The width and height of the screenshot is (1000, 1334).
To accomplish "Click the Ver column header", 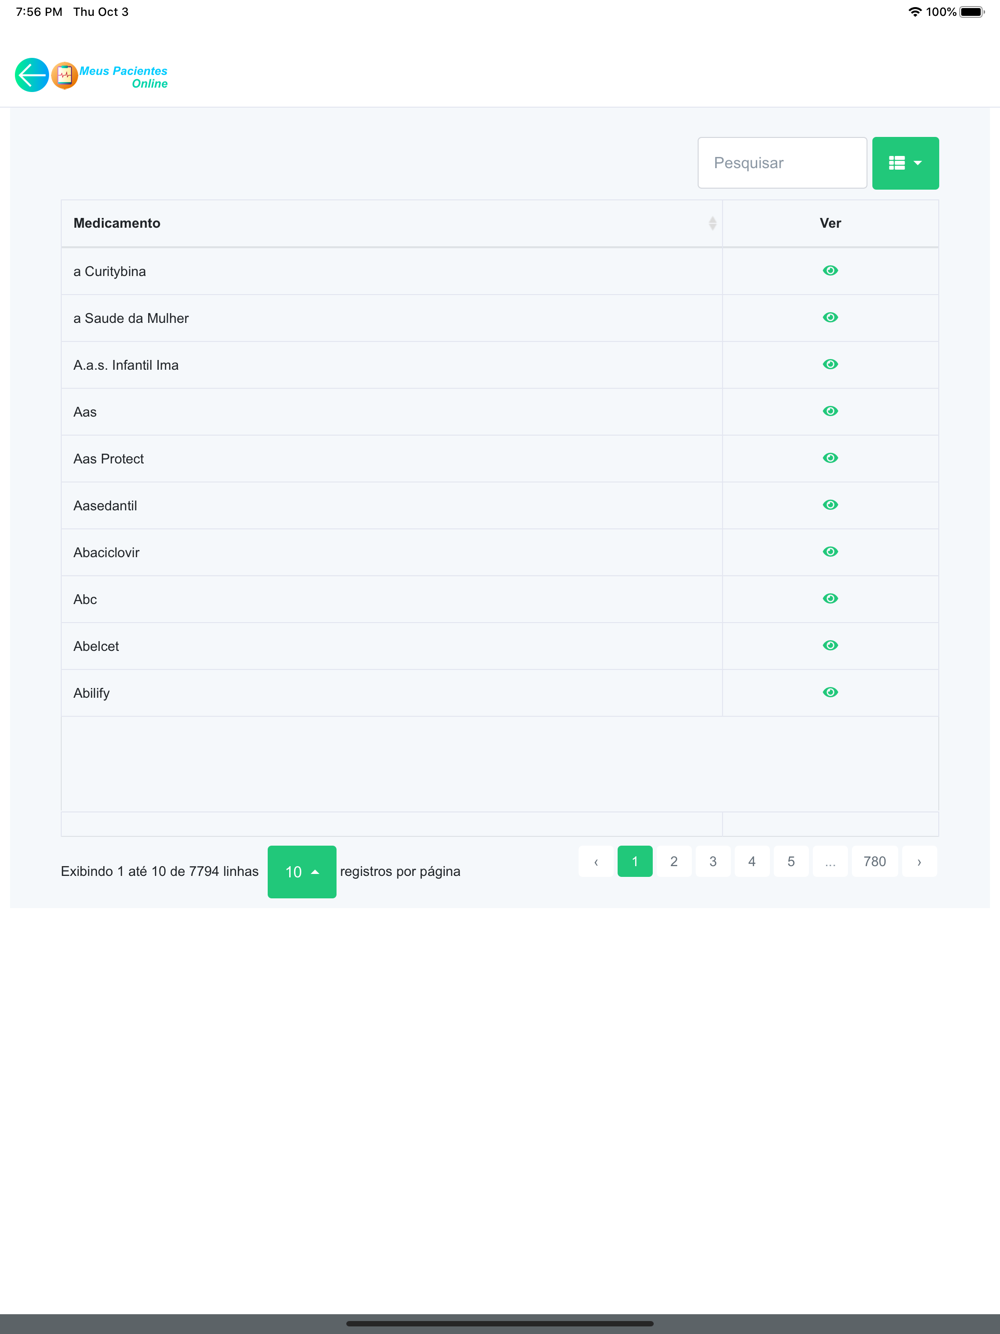I will [x=830, y=223].
